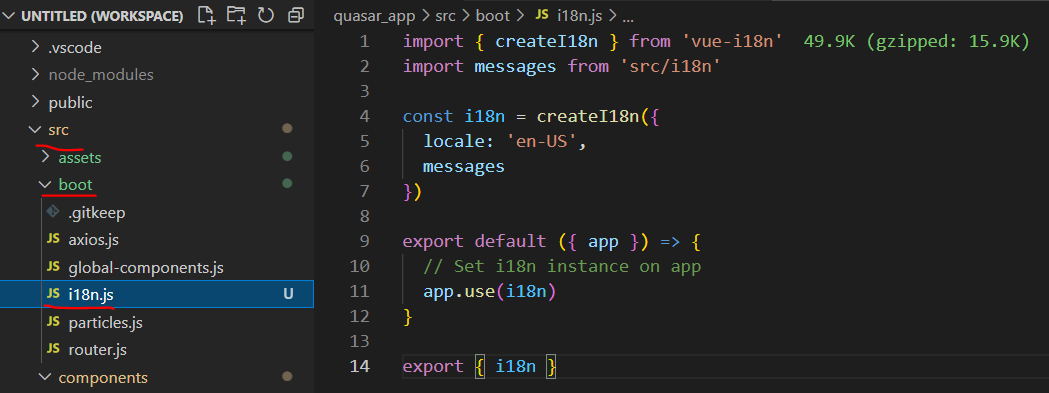Collapse the boot folder
This screenshot has height=393, width=1049.
45,184
